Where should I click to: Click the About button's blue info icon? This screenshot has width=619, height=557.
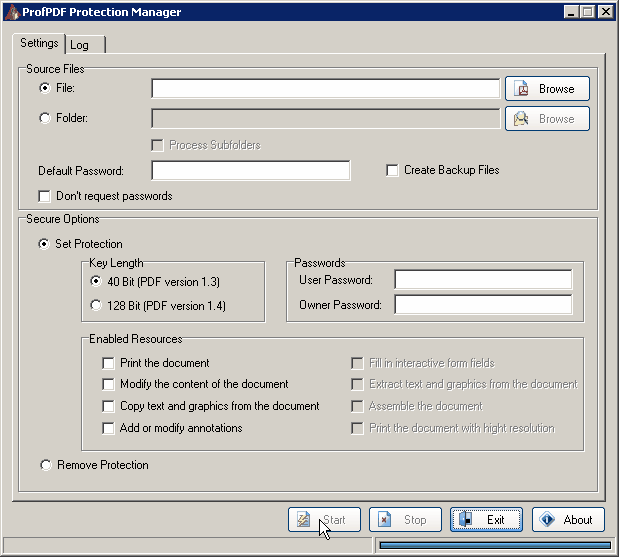[548, 519]
